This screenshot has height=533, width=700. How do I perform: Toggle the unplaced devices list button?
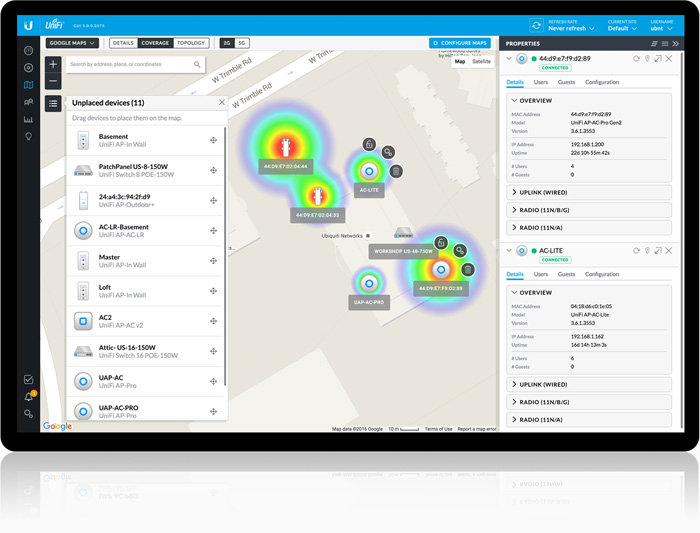click(x=53, y=103)
